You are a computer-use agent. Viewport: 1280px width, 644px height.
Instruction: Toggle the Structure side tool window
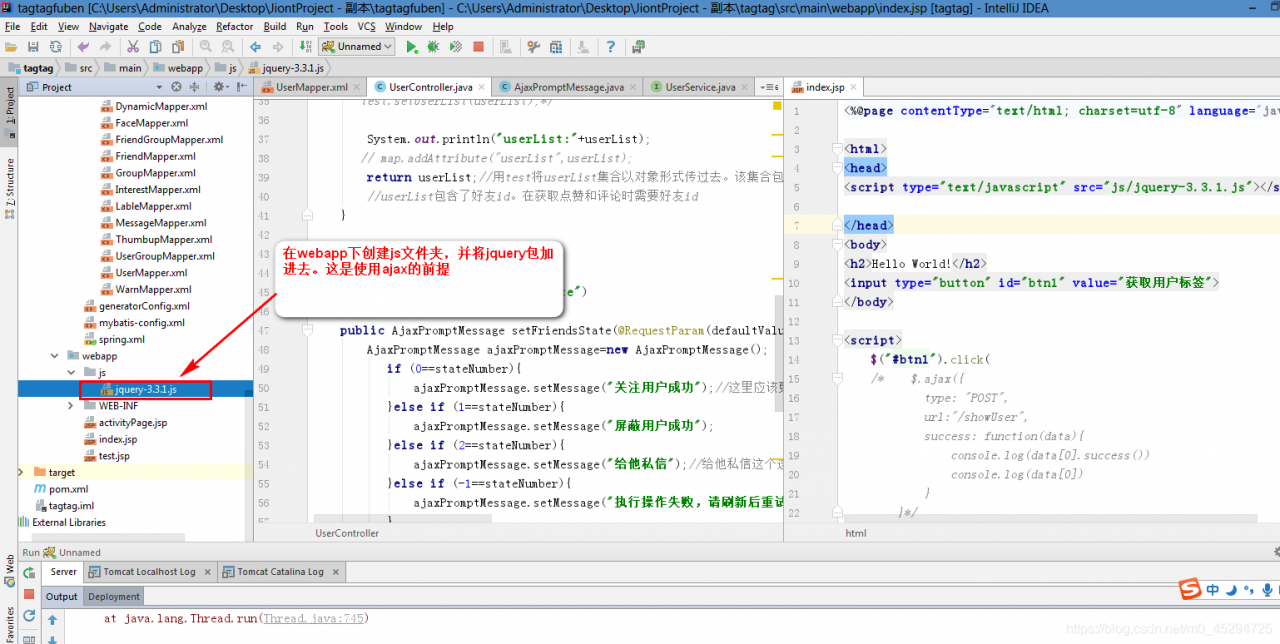click(x=9, y=186)
